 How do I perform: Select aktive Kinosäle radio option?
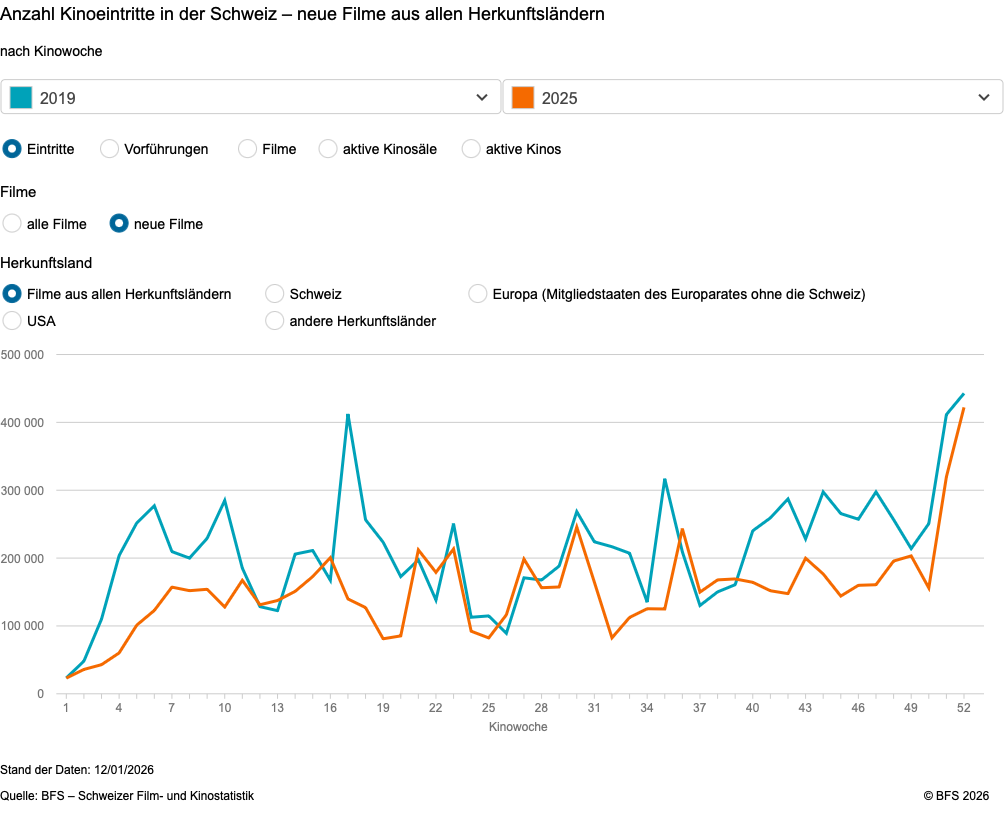[x=328, y=149]
